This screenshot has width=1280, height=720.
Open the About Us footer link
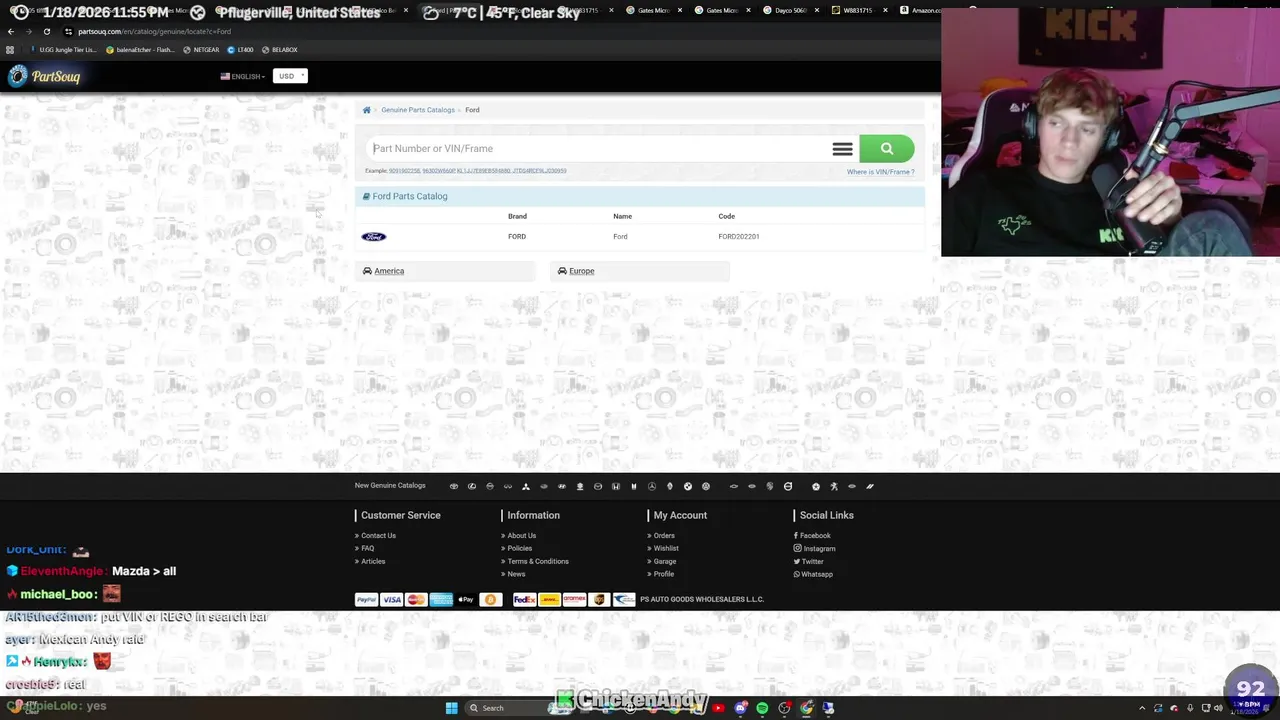tap(521, 536)
